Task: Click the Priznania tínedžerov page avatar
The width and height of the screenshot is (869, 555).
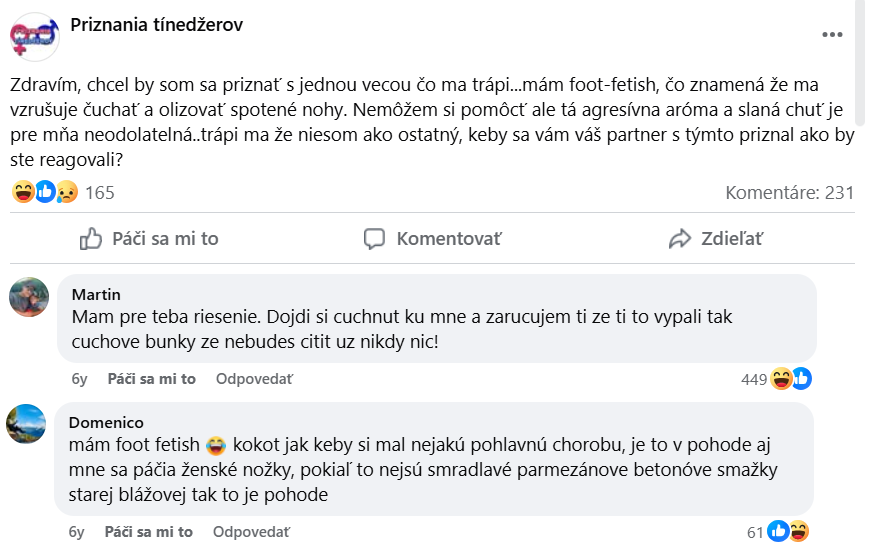Action: pyautogui.click(x=34, y=36)
